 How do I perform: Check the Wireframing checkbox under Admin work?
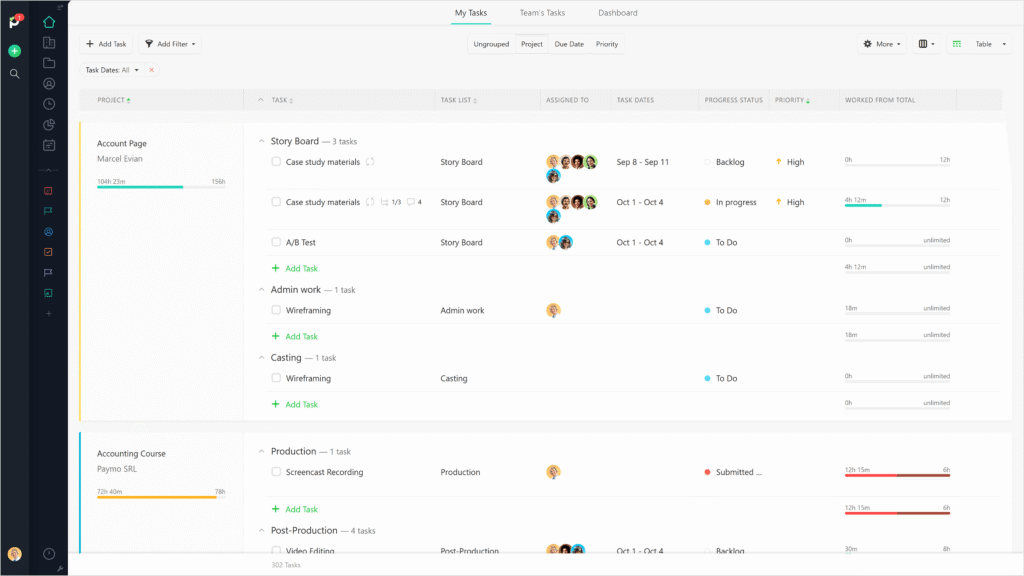click(x=276, y=310)
